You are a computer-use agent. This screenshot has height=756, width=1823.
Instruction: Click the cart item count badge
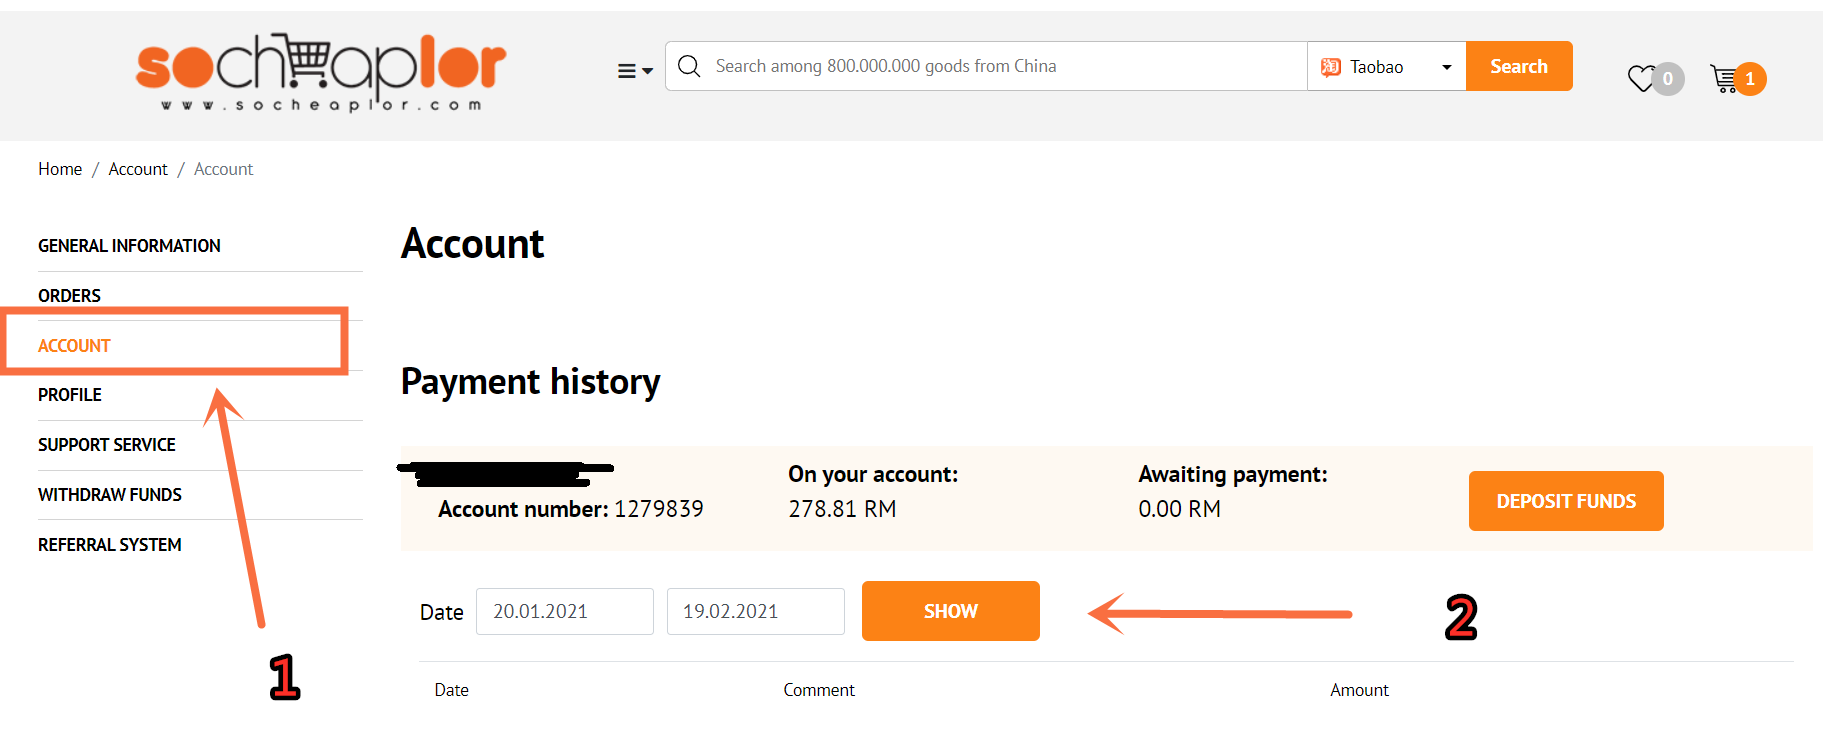tap(1750, 79)
